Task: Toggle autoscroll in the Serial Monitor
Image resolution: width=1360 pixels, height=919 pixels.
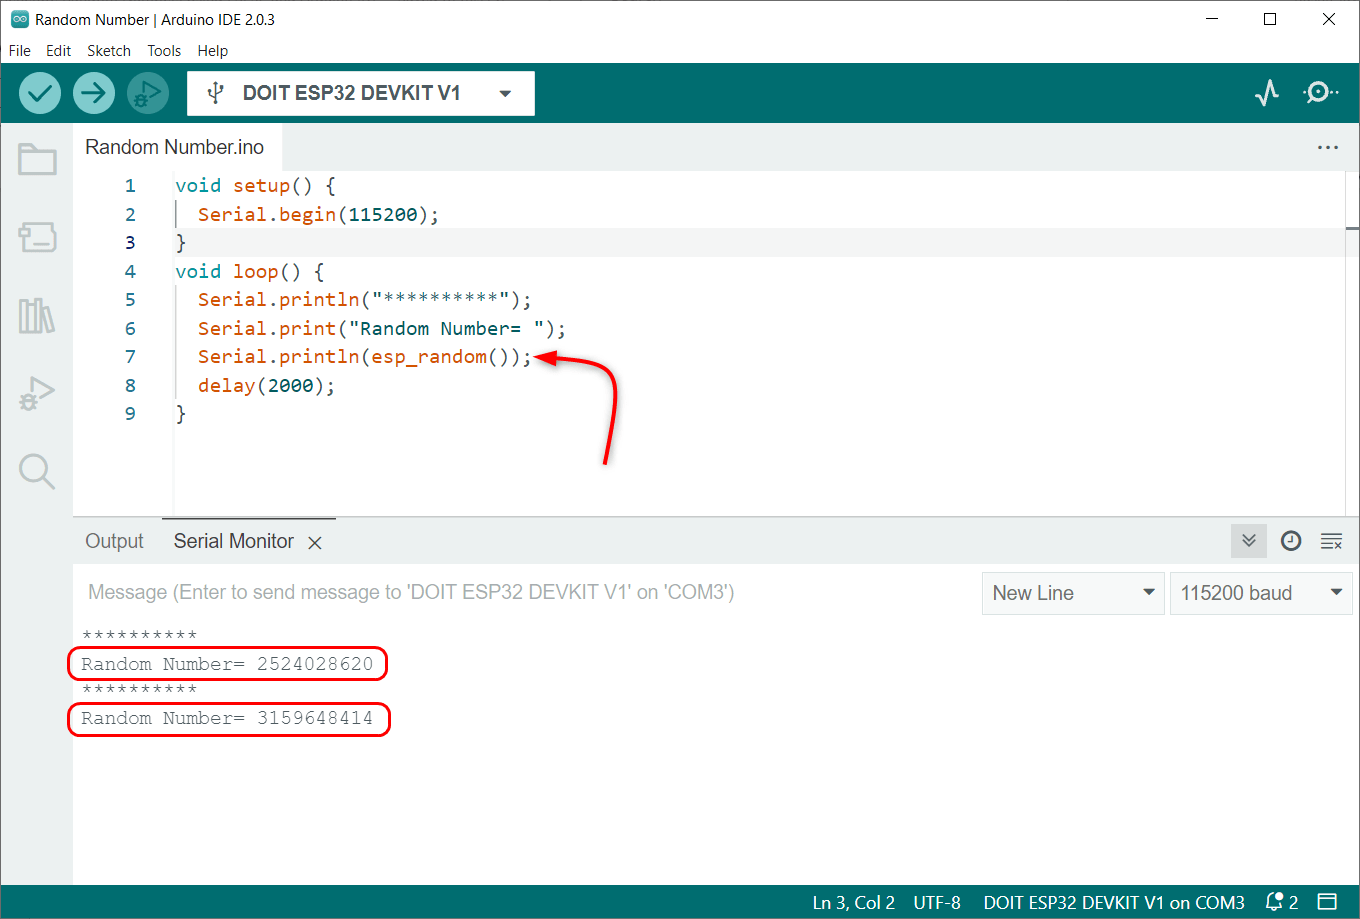Action: click(1248, 541)
